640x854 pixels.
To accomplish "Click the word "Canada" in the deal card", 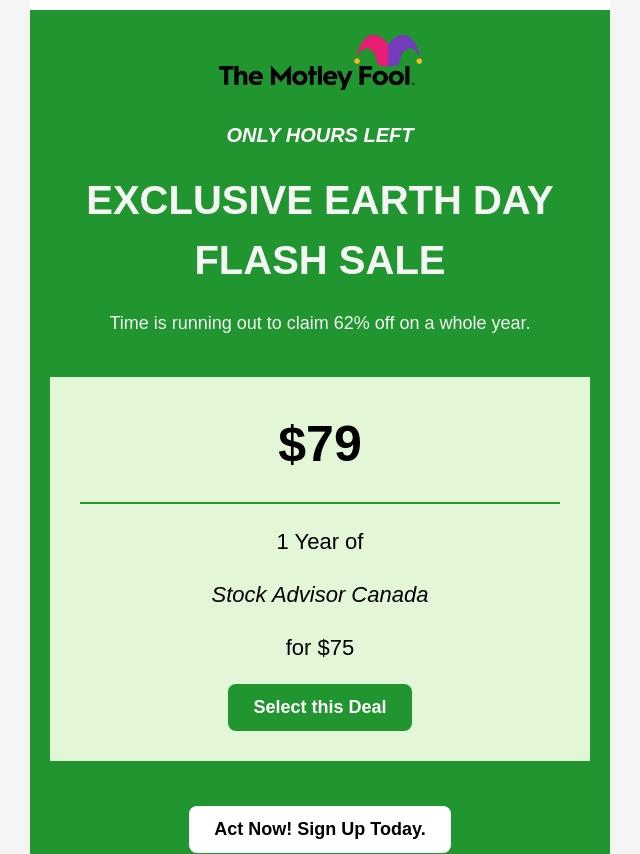I will 389,595.
